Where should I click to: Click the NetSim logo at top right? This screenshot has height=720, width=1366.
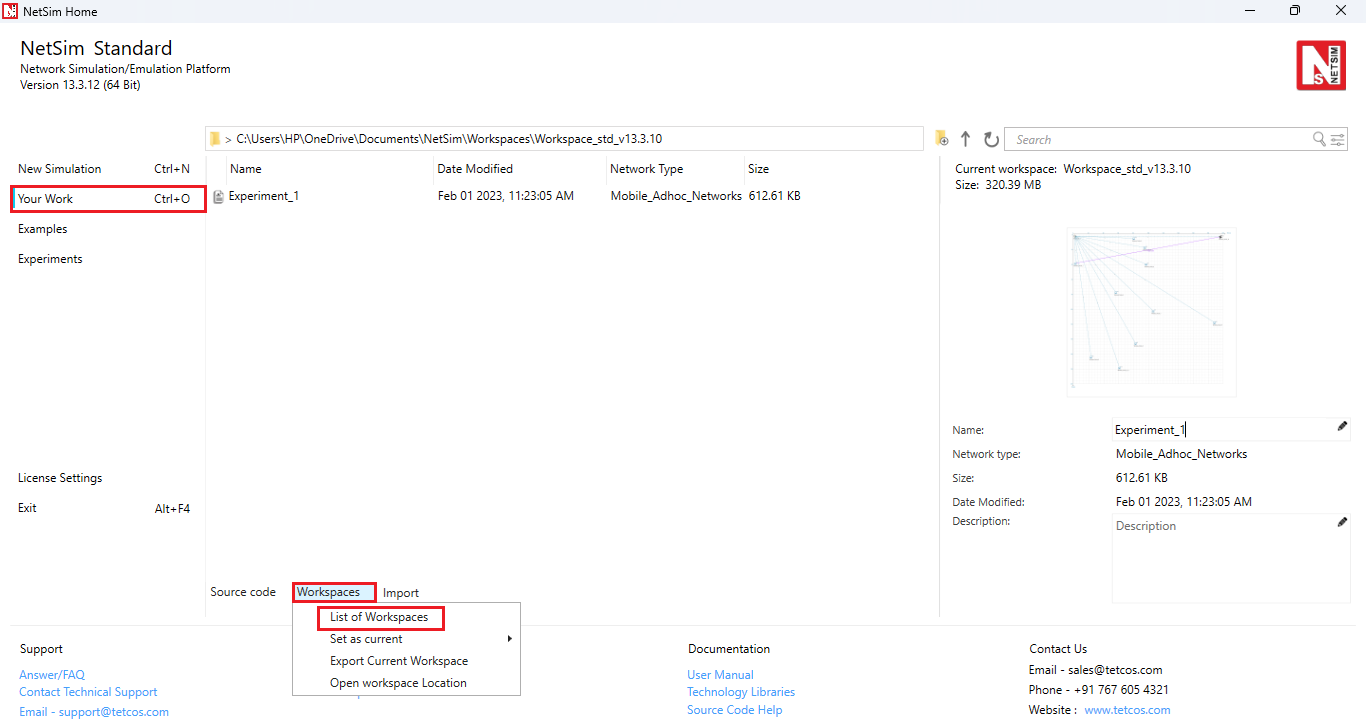click(x=1321, y=65)
